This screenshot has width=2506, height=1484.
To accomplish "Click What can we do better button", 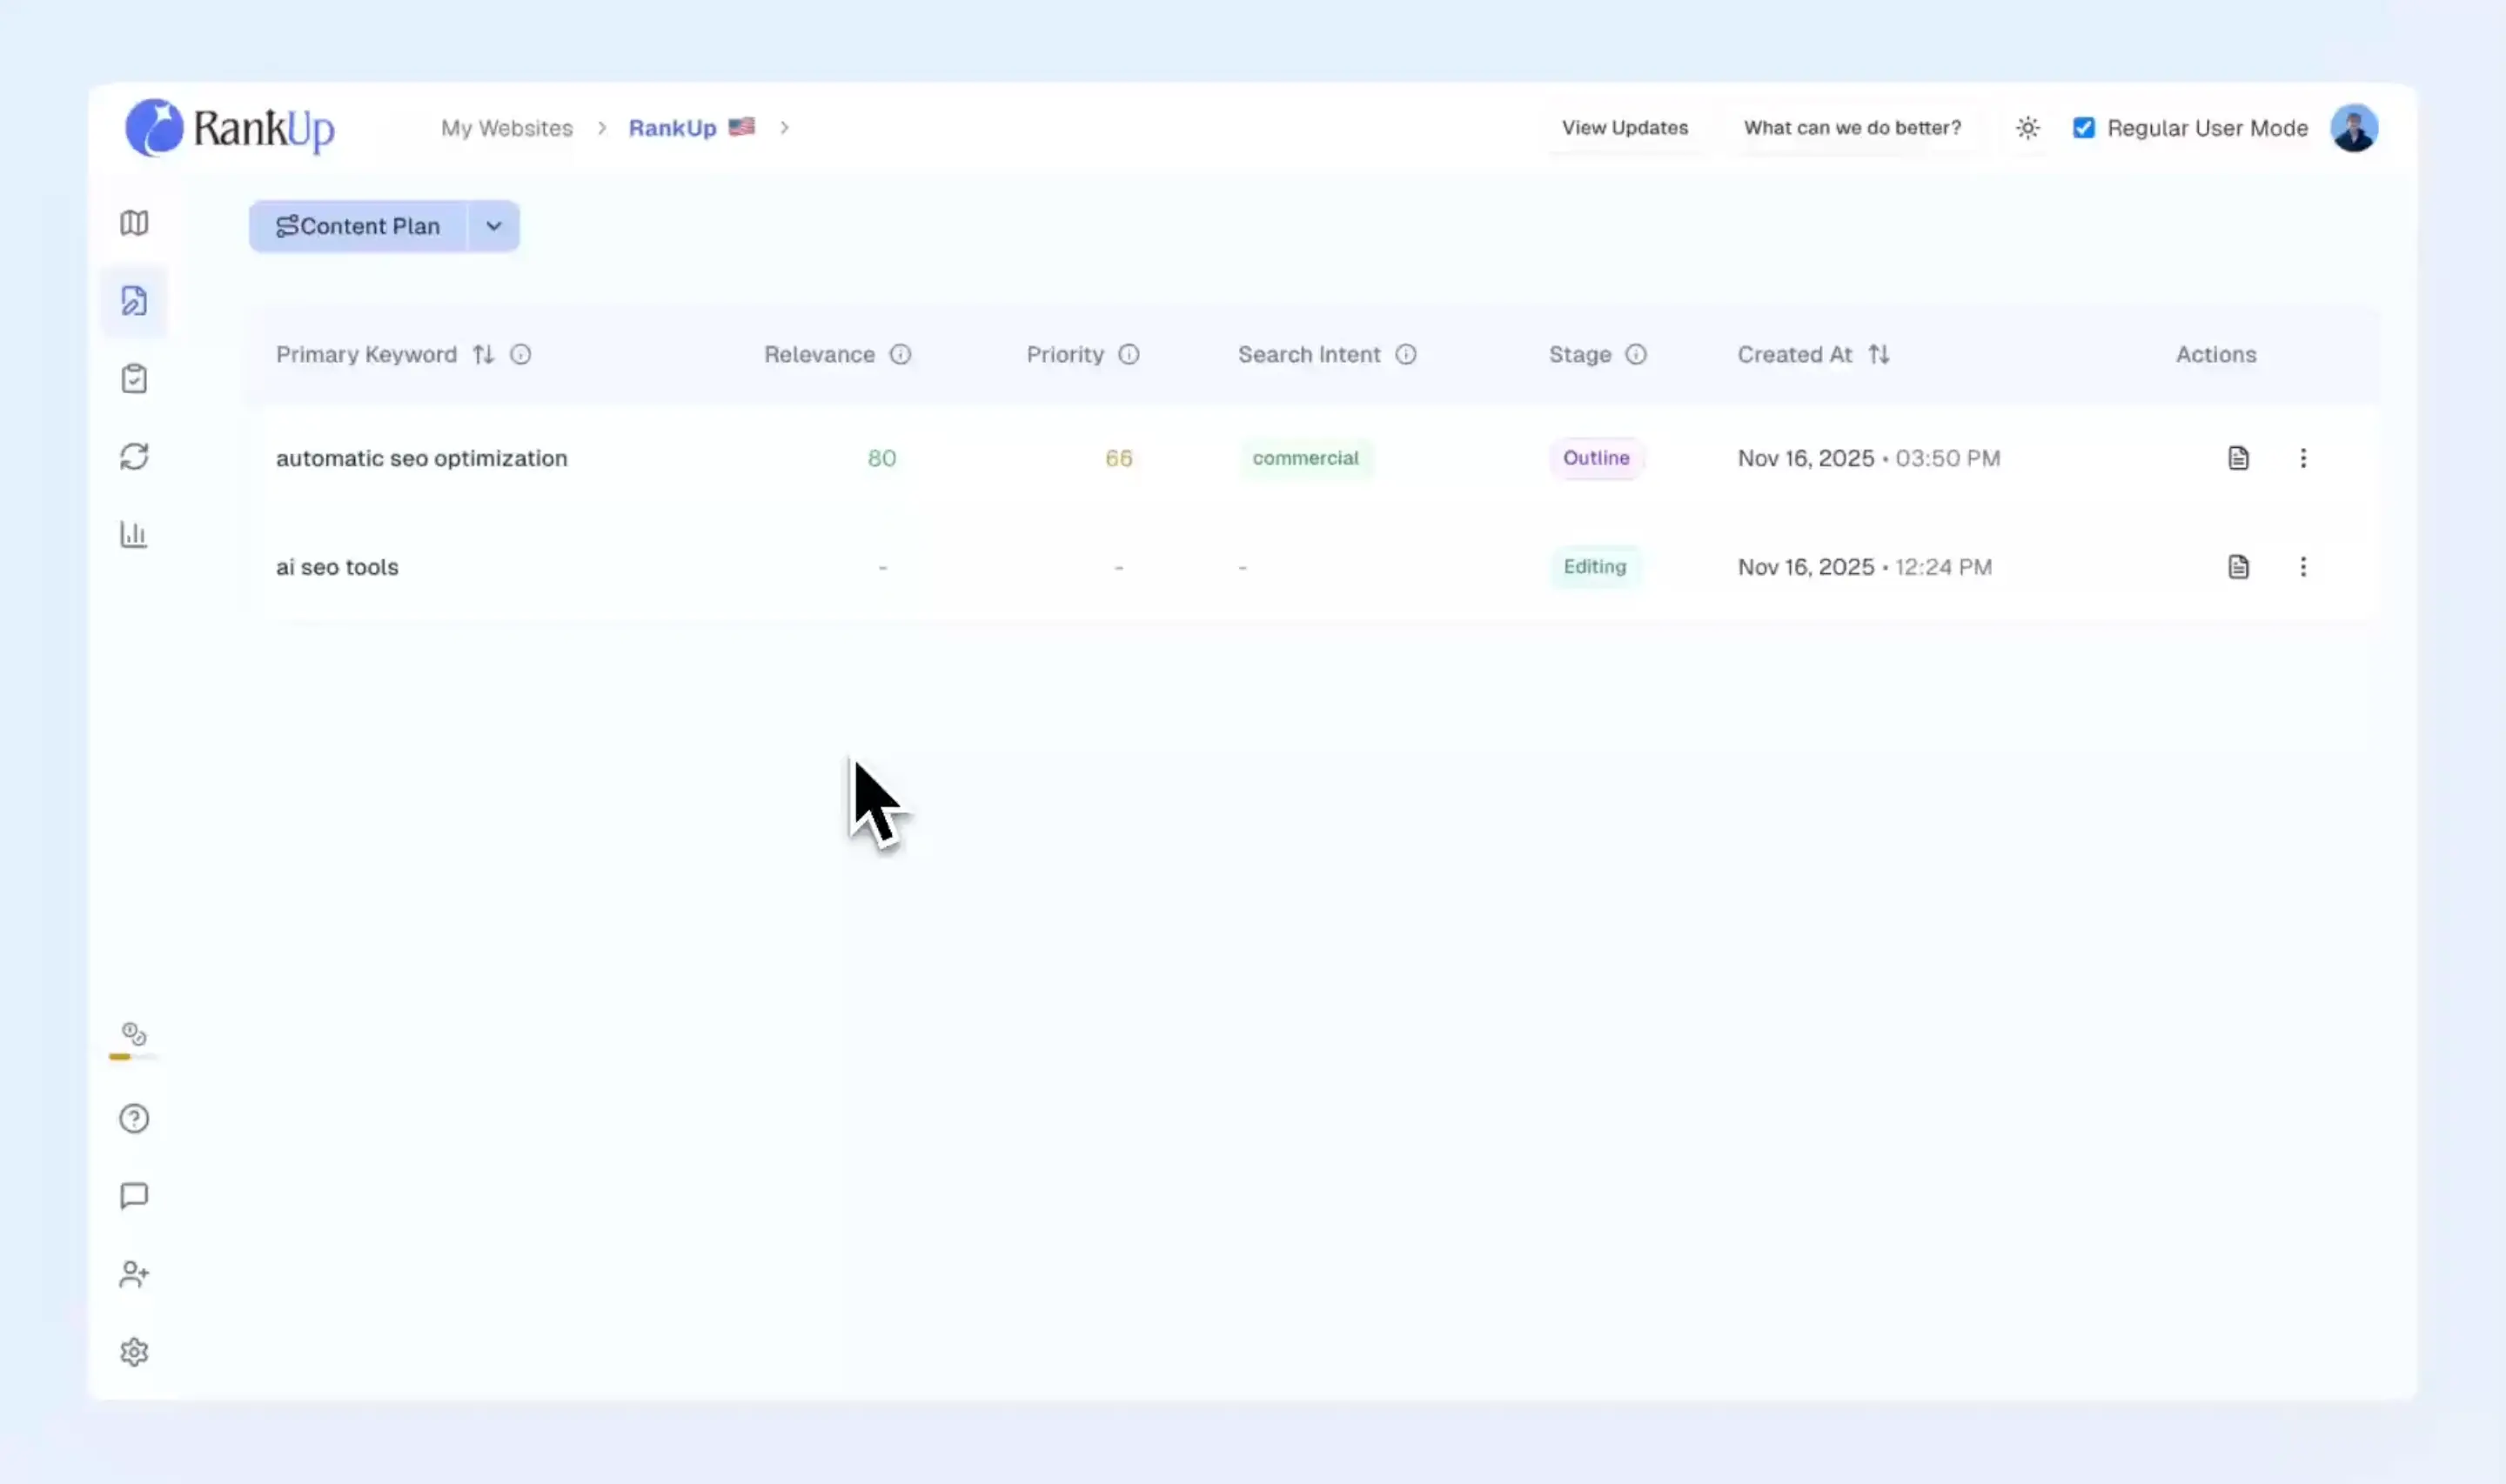I will [1852, 128].
